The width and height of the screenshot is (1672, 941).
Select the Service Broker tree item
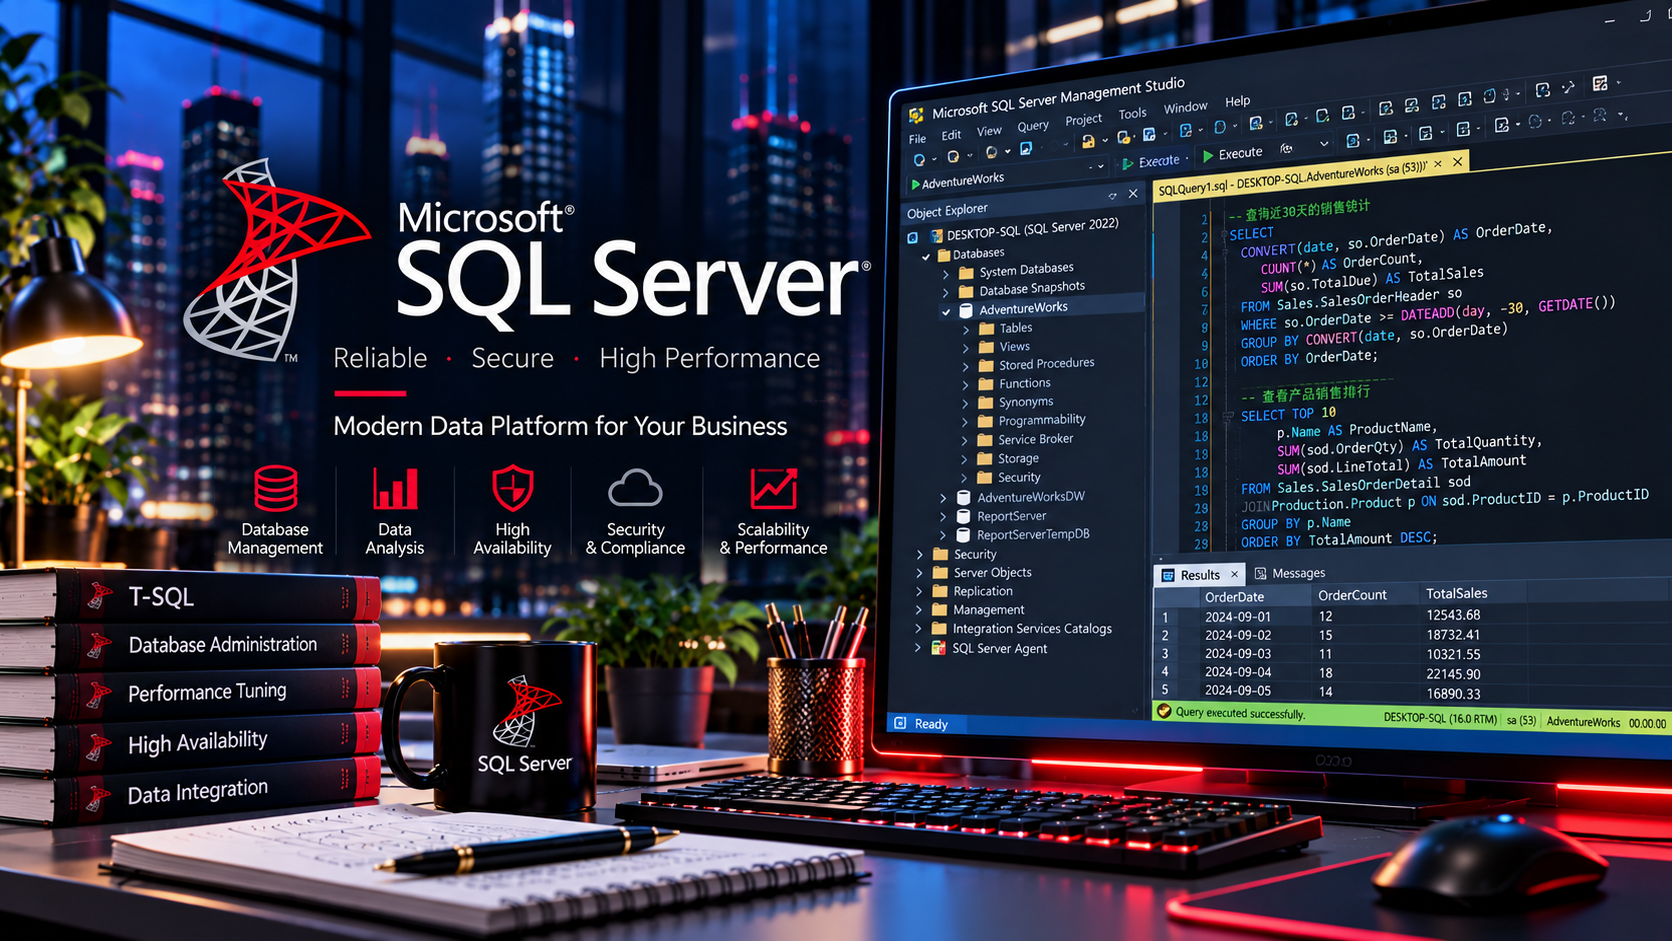coord(1035,439)
